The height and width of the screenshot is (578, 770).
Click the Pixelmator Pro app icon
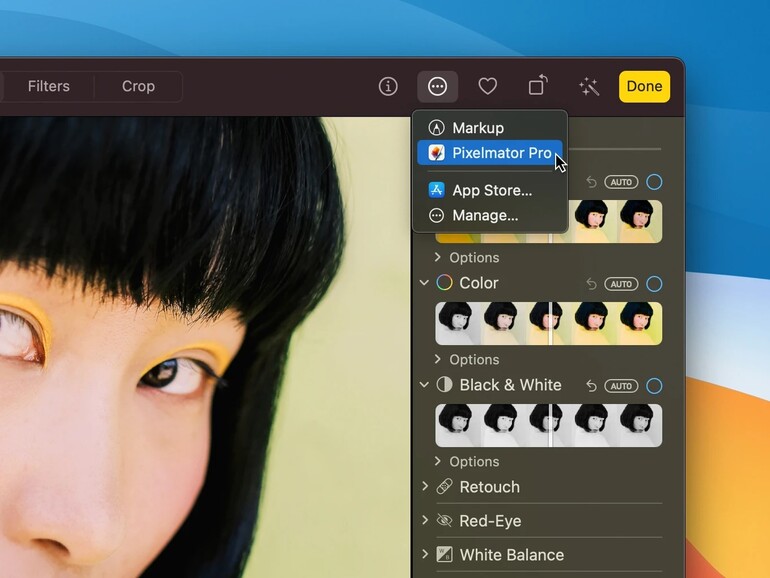pyautogui.click(x=436, y=153)
